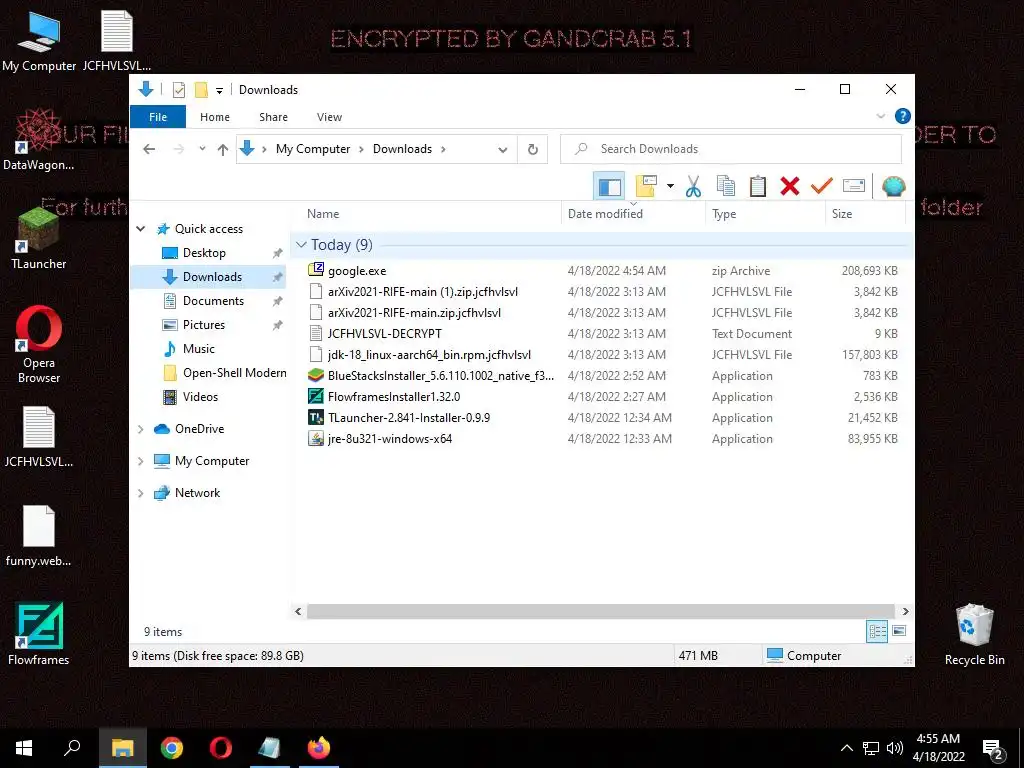Click the orange checkmark Properties icon
Image resolution: width=1024 pixels, height=768 pixels.
pos(822,187)
